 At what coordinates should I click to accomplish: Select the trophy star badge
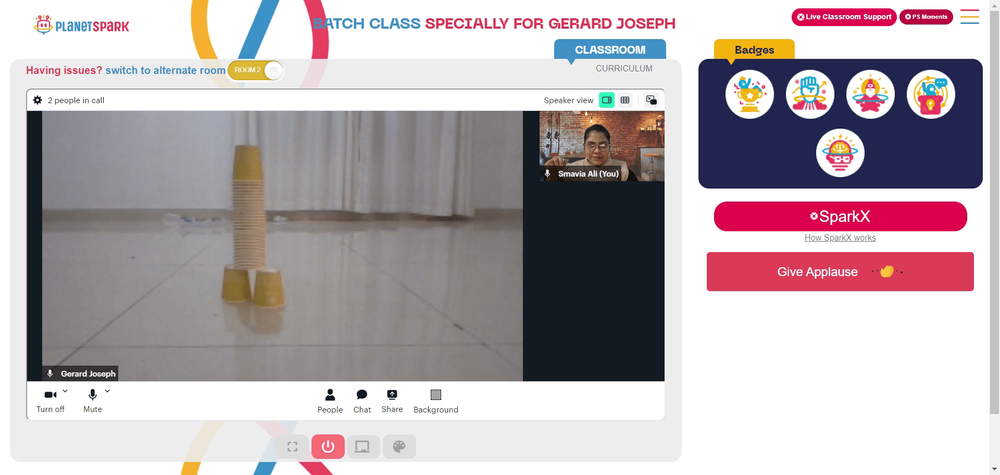749,94
